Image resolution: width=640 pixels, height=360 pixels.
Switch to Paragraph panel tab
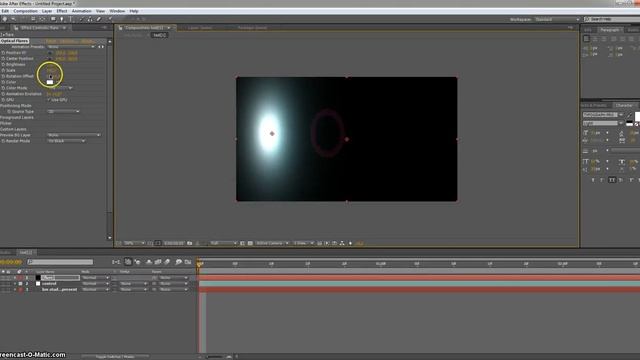coord(609,30)
